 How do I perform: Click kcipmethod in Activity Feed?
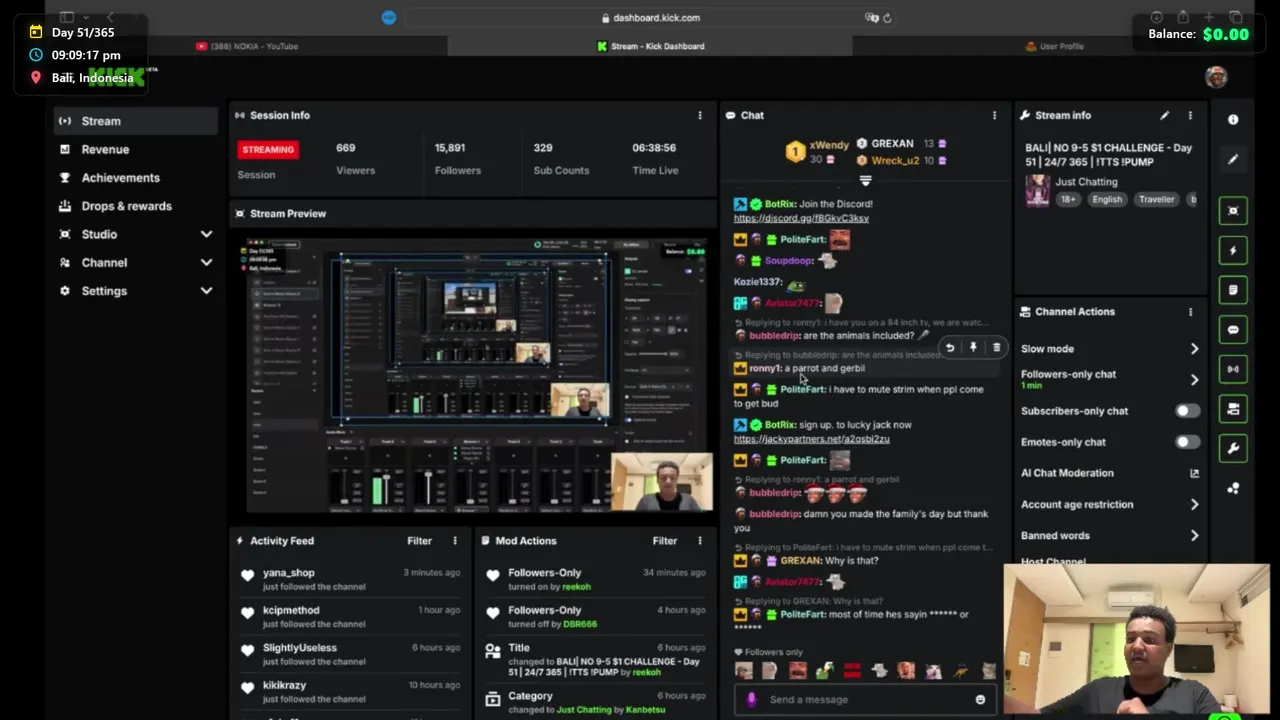tap(291, 610)
